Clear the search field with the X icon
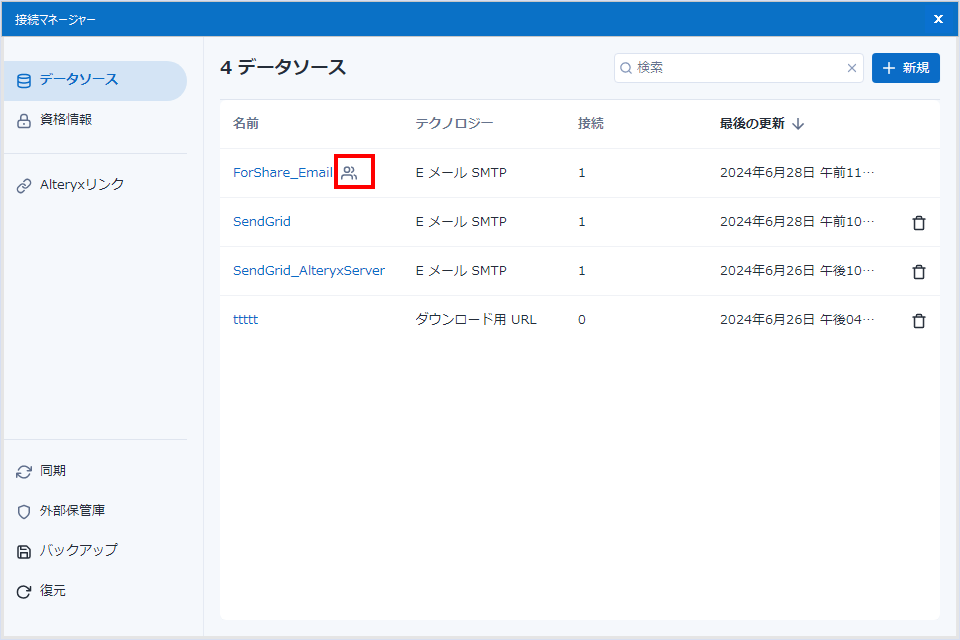 click(x=852, y=68)
